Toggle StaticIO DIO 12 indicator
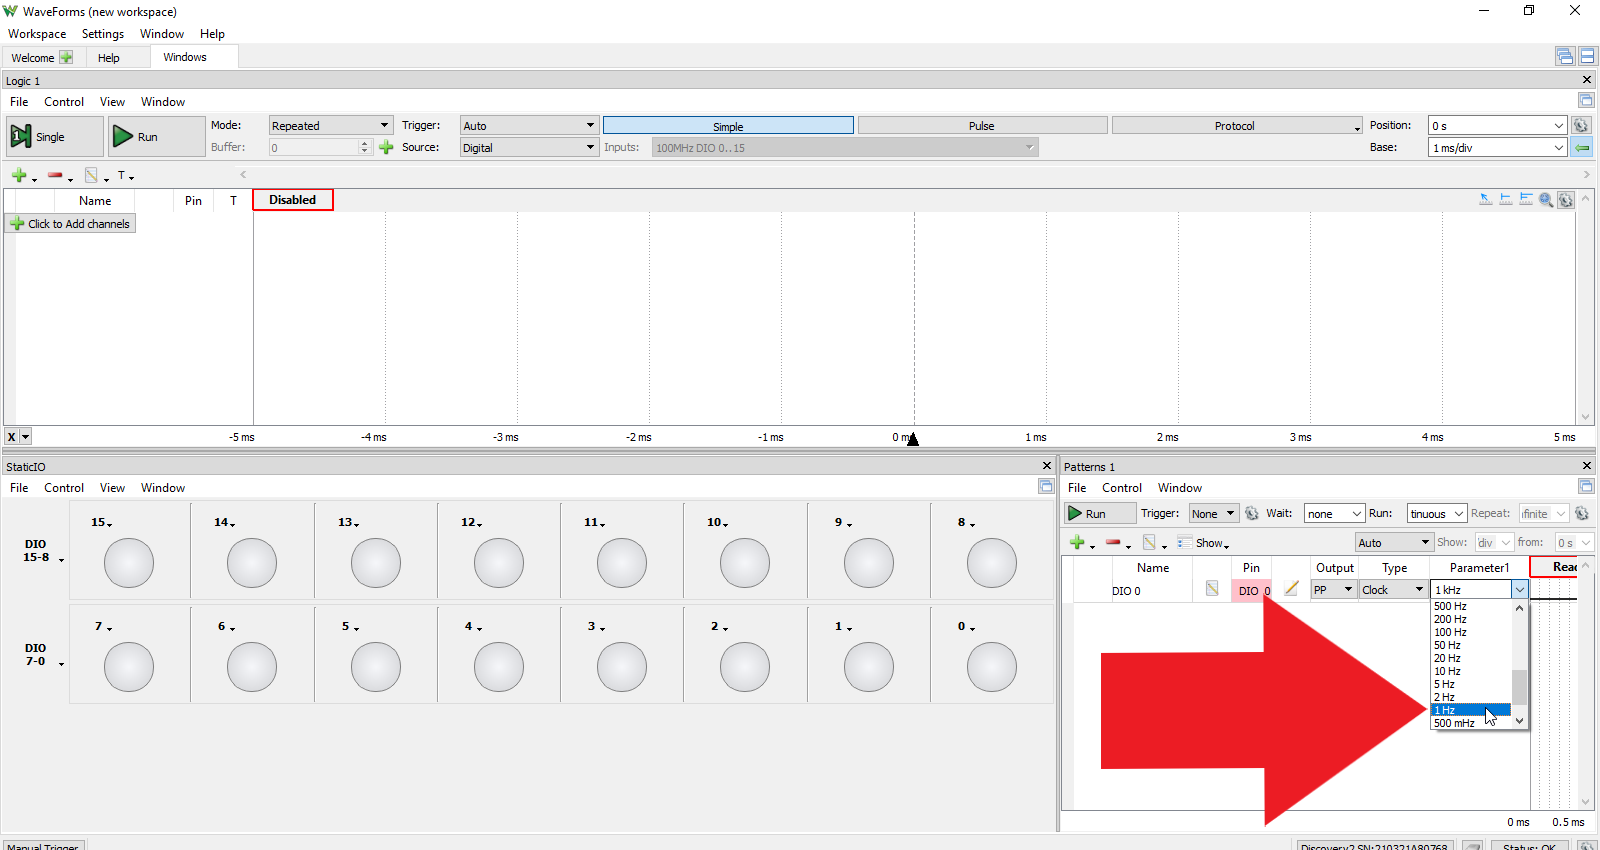 point(499,563)
